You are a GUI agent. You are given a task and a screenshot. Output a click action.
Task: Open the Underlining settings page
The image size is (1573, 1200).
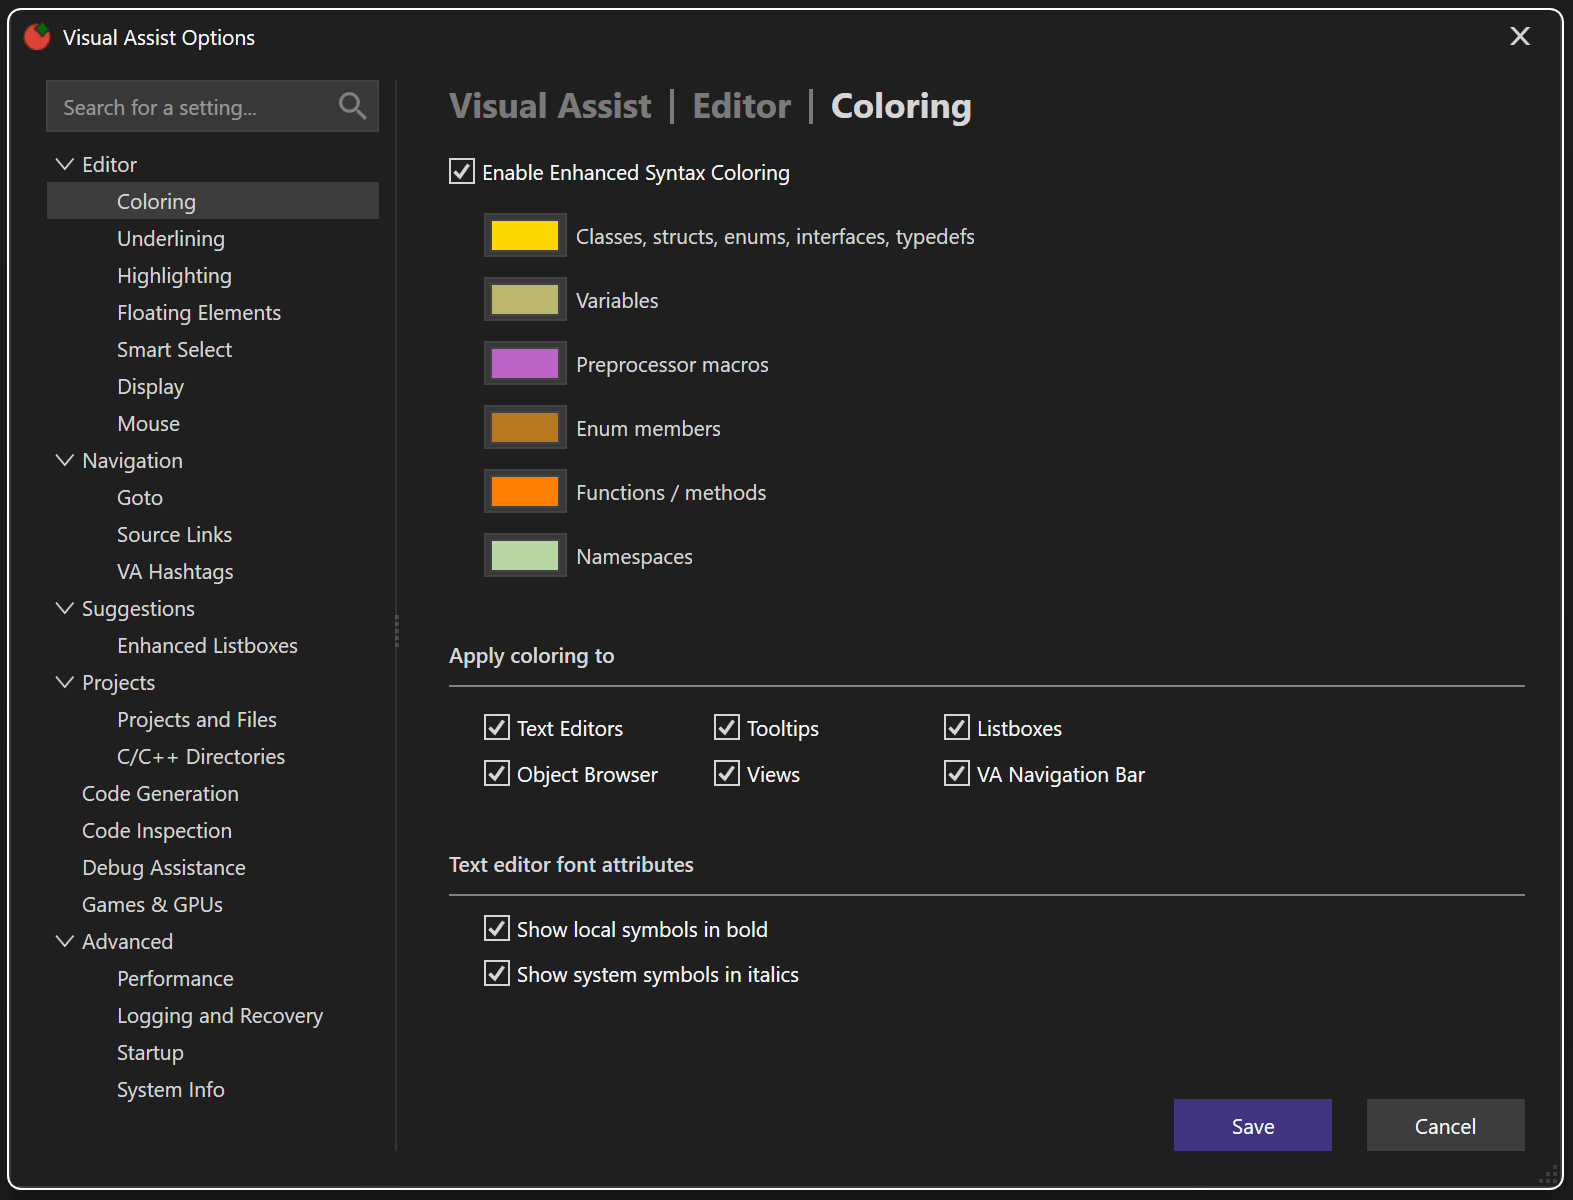tap(171, 239)
